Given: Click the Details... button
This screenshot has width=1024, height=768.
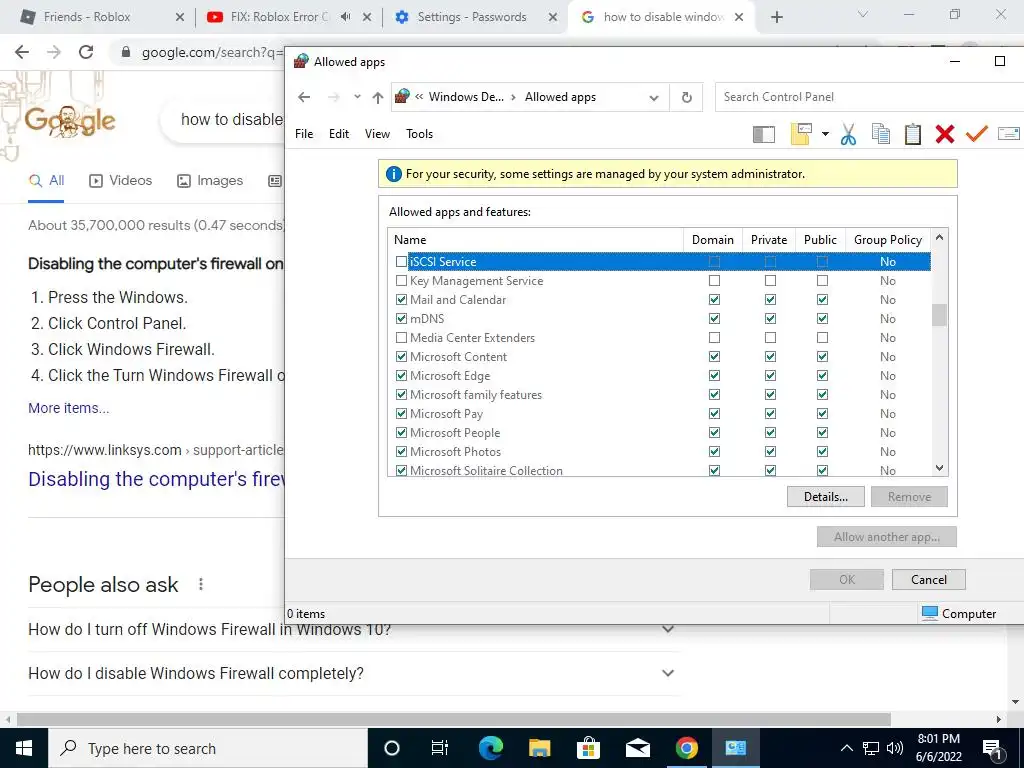Looking at the screenshot, I should click(x=825, y=497).
